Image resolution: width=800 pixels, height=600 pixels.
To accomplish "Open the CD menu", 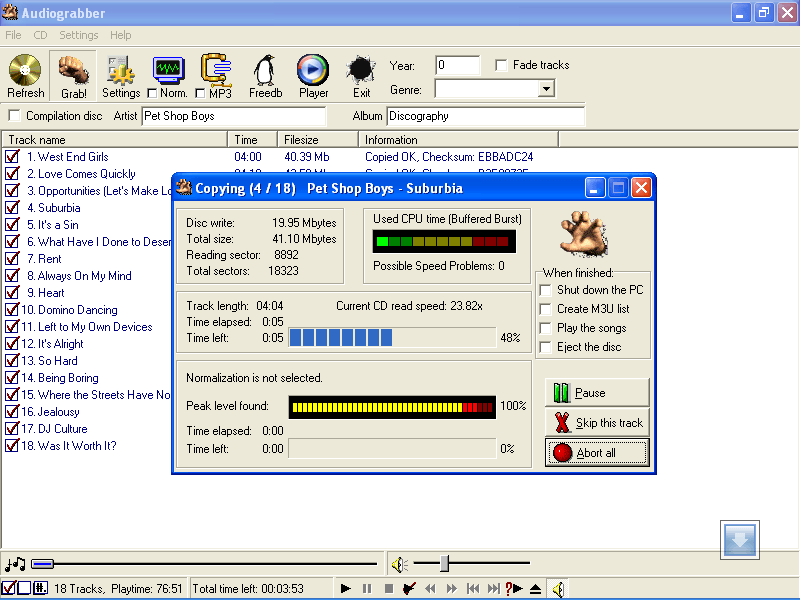I will (40, 35).
